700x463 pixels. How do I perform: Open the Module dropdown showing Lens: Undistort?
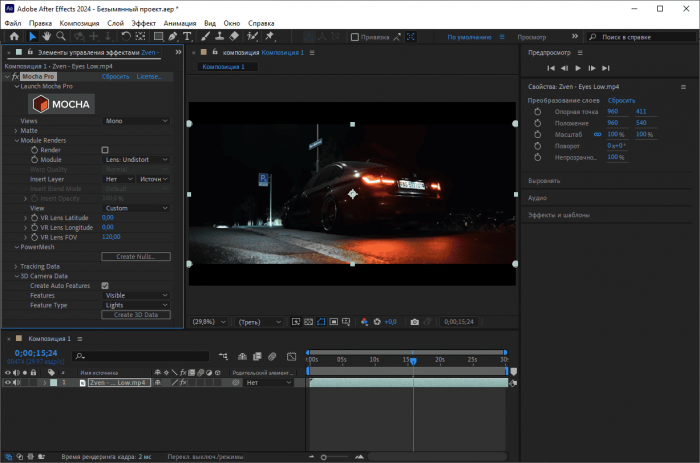pyautogui.click(x=136, y=159)
